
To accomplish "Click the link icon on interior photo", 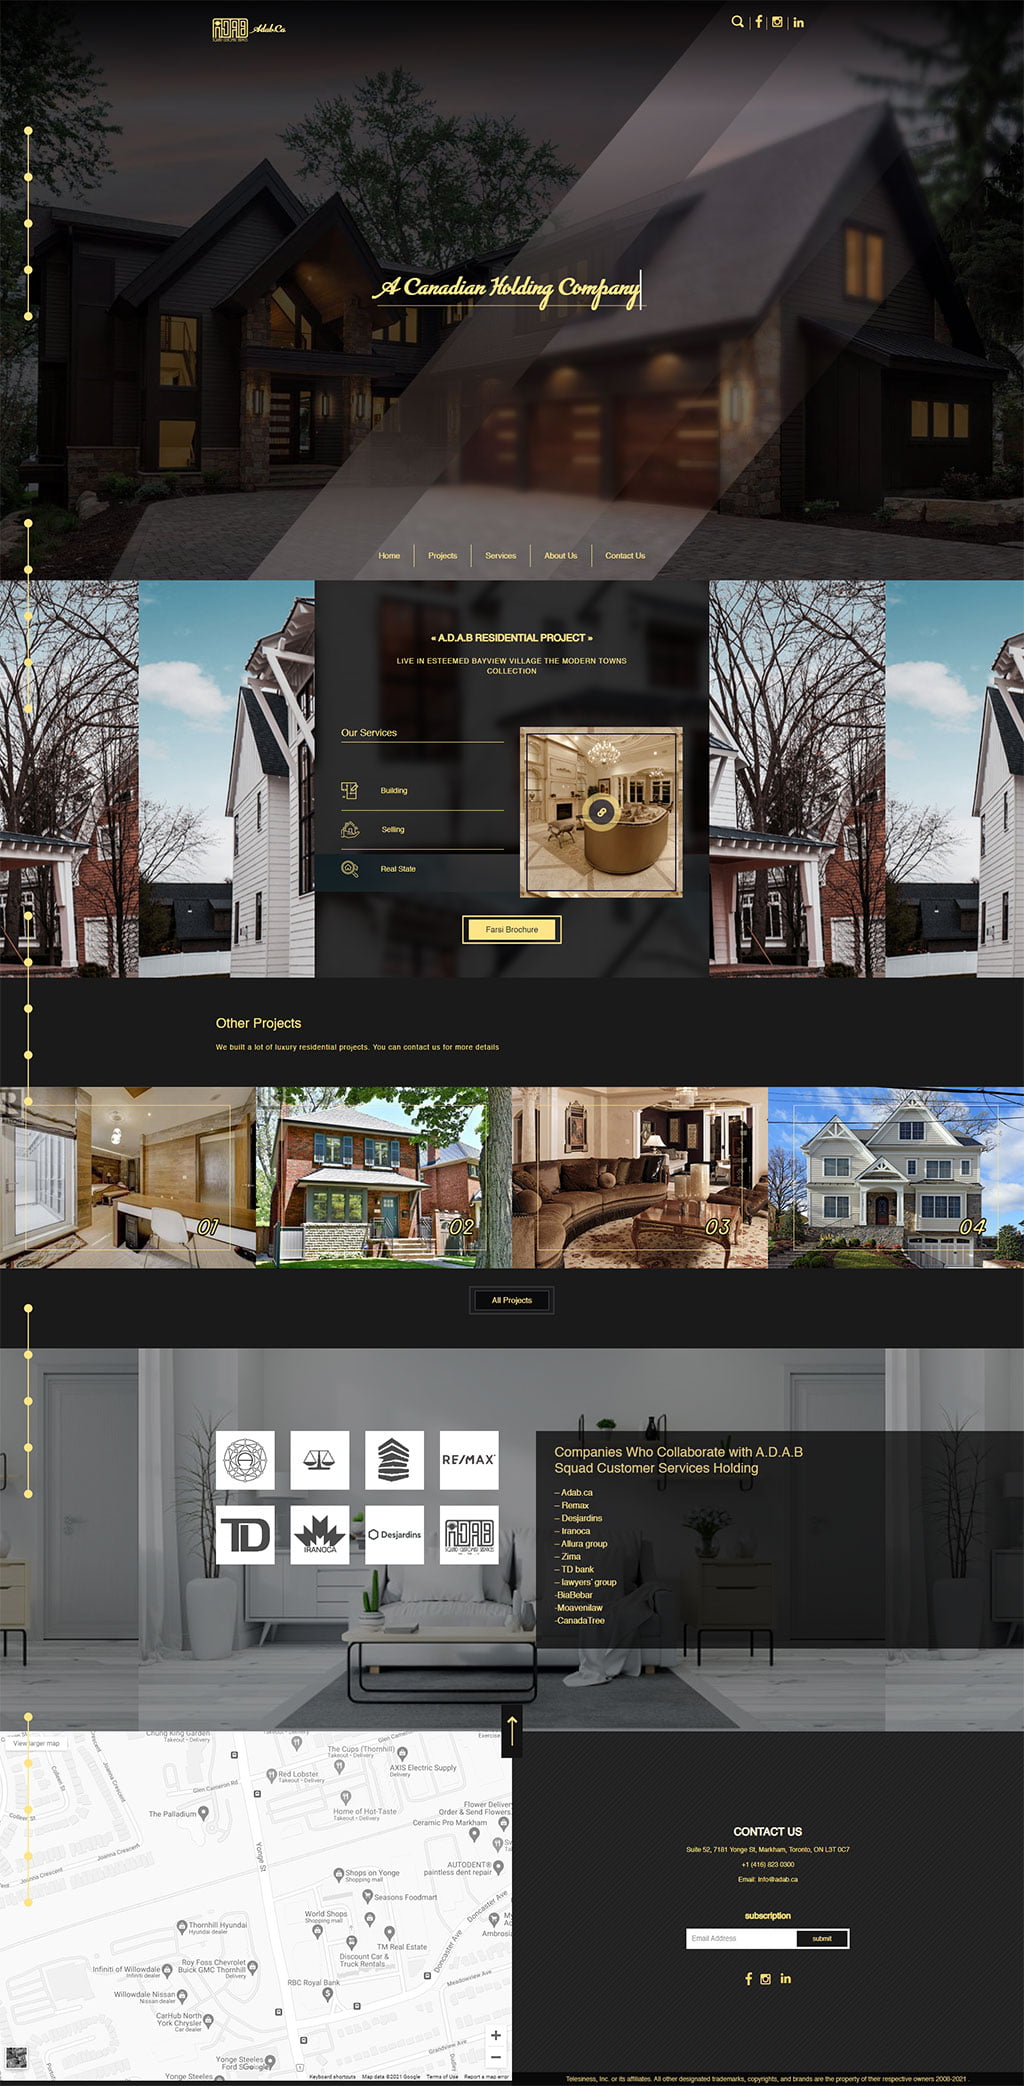I will (601, 812).
